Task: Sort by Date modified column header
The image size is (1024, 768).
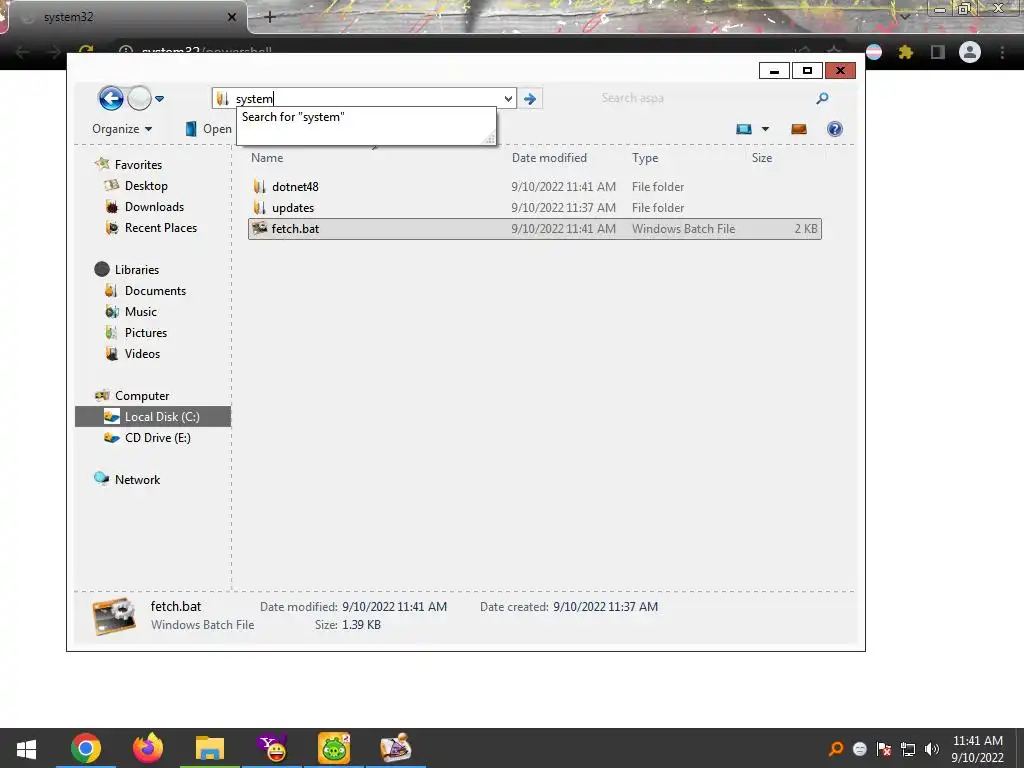Action: pyautogui.click(x=549, y=157)
